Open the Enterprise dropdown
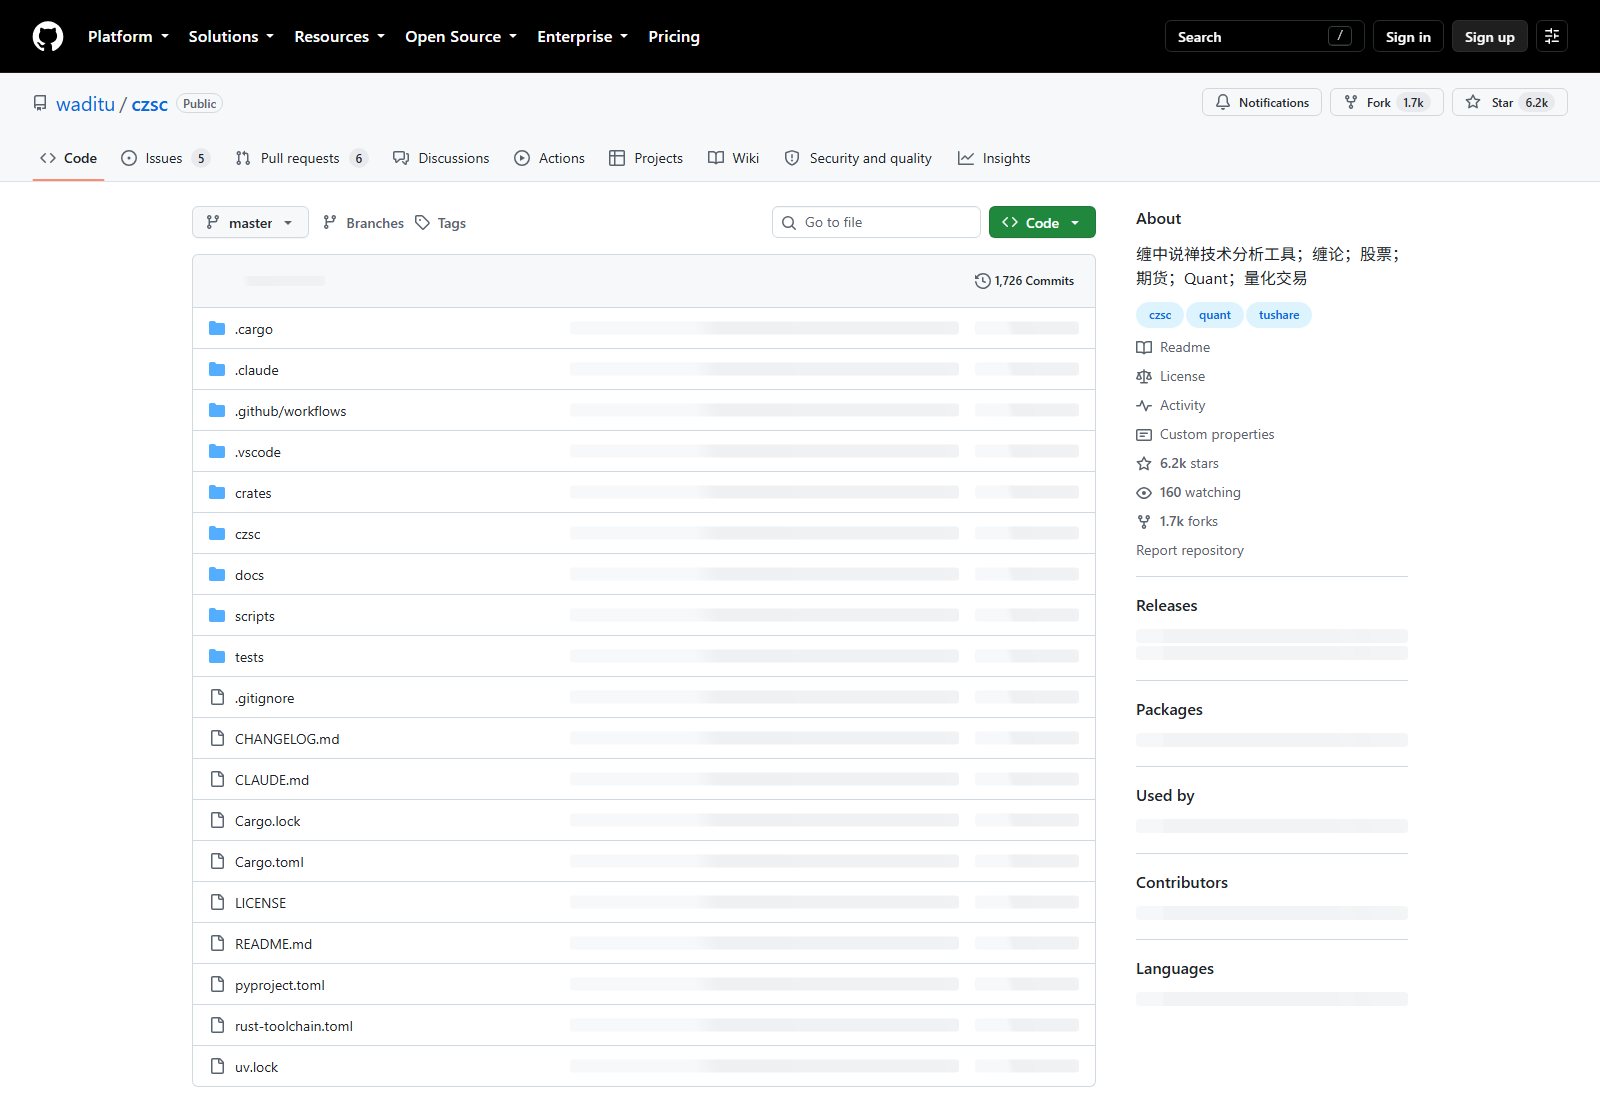Screen dimensions: 1600x1100 (582, 37)
